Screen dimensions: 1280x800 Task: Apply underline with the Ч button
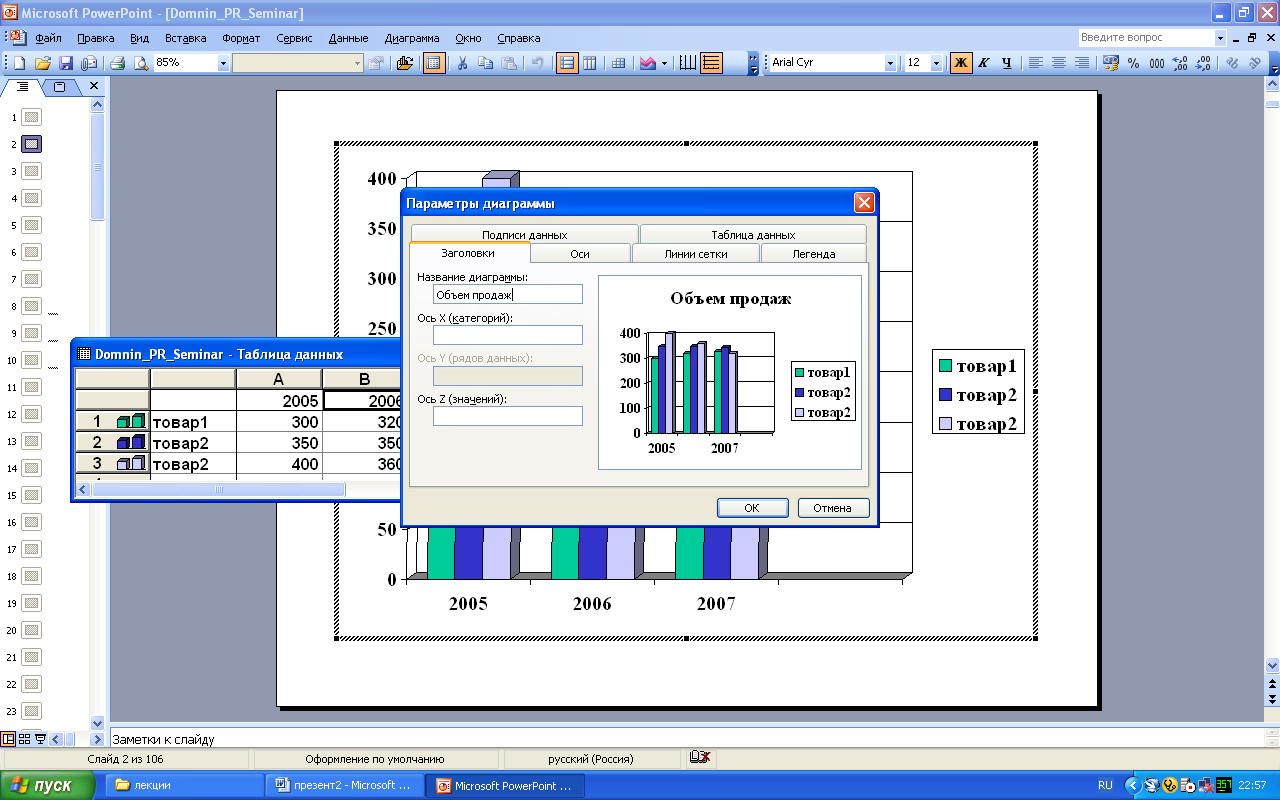click(1007, 63)
